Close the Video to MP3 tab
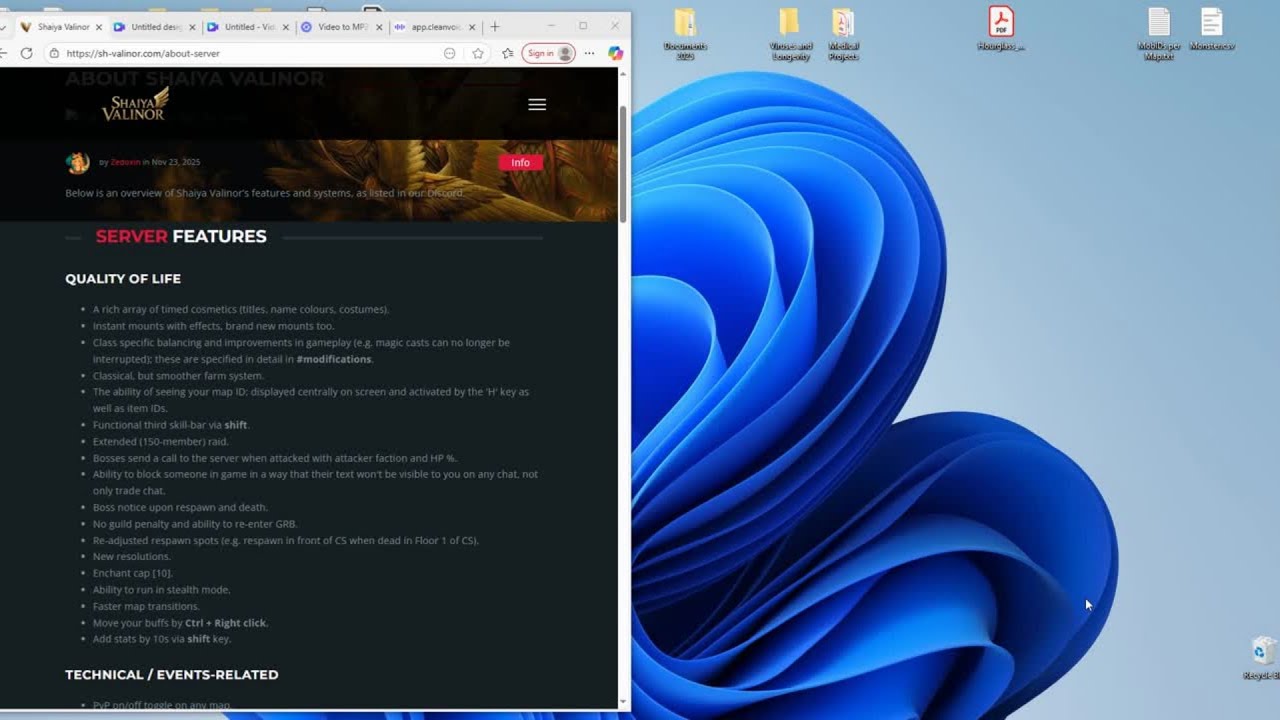This screenshot has width=1280, height=720. 379,27
